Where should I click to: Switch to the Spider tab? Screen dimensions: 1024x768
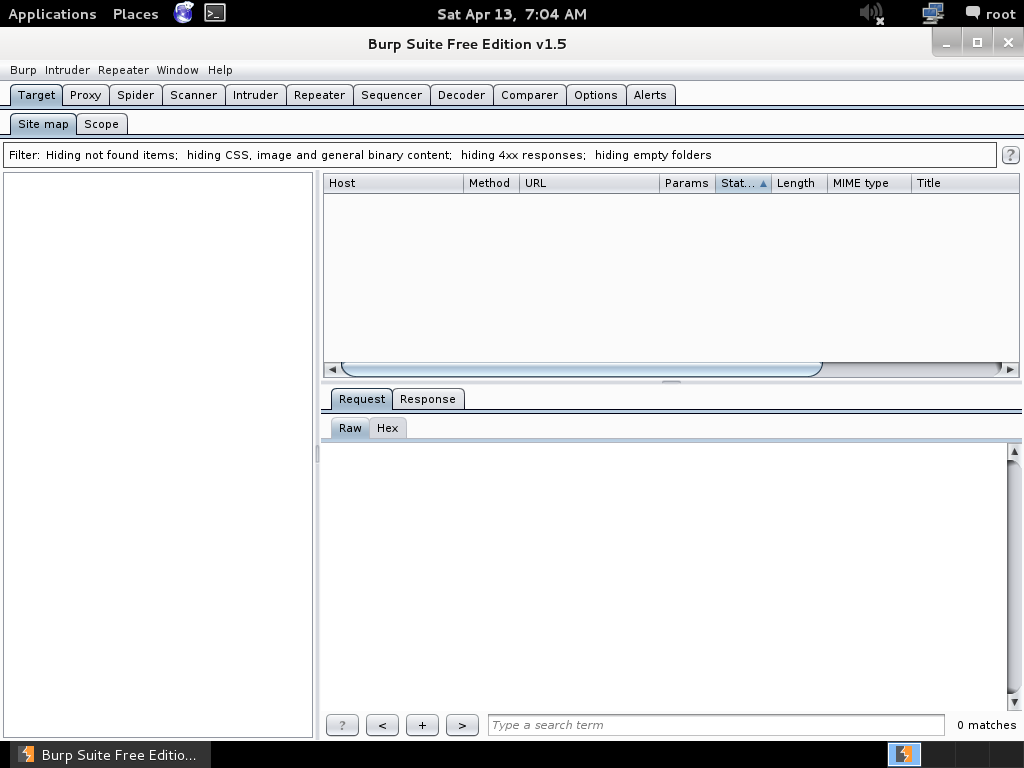pos(136,95)
